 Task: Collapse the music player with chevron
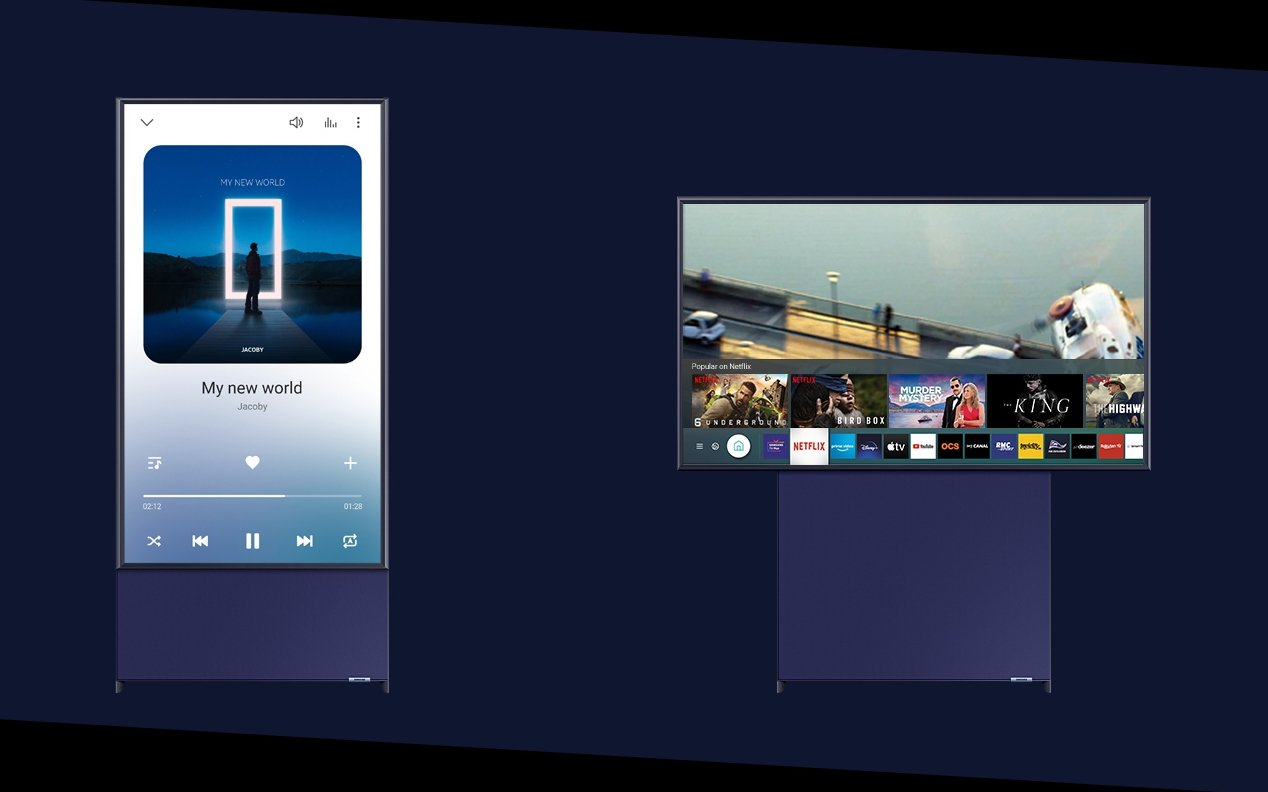[147, 123]
